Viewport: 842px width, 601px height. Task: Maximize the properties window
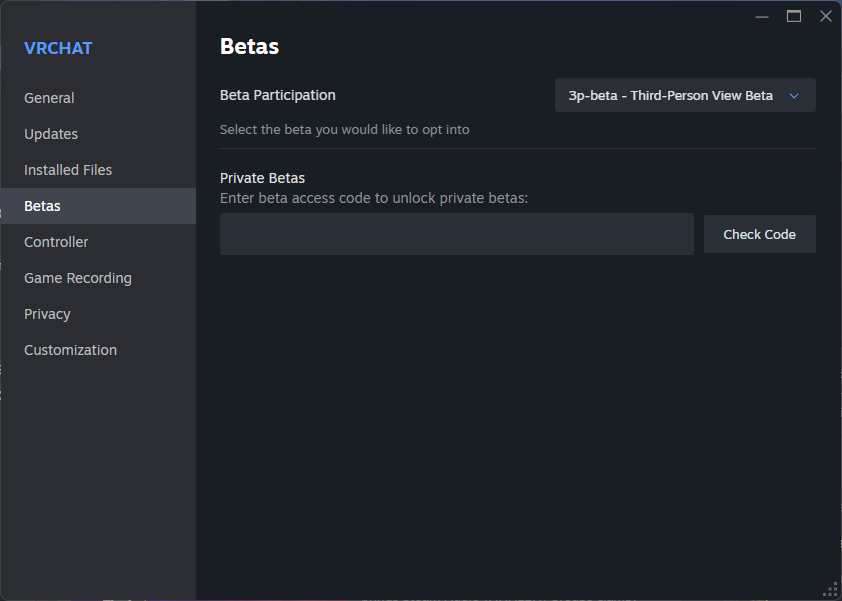tap(794, 16)
